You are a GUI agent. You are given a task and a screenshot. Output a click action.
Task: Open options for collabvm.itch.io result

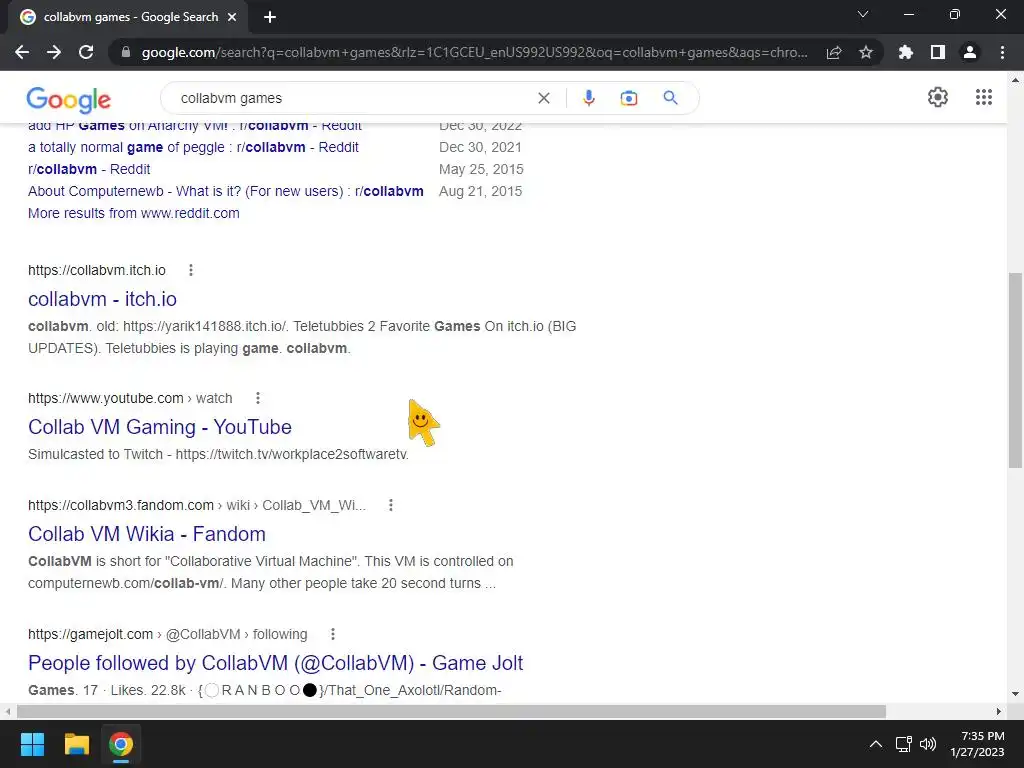tap(191, 270)
